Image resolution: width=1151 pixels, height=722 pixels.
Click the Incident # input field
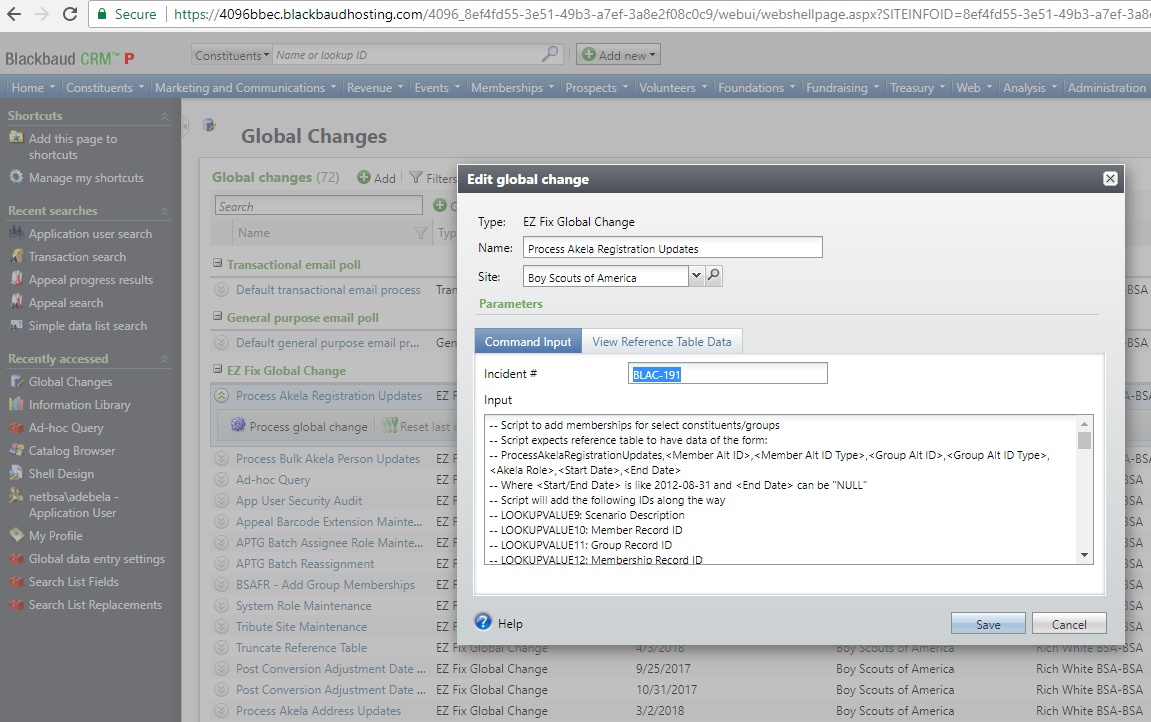click(728, 374)
